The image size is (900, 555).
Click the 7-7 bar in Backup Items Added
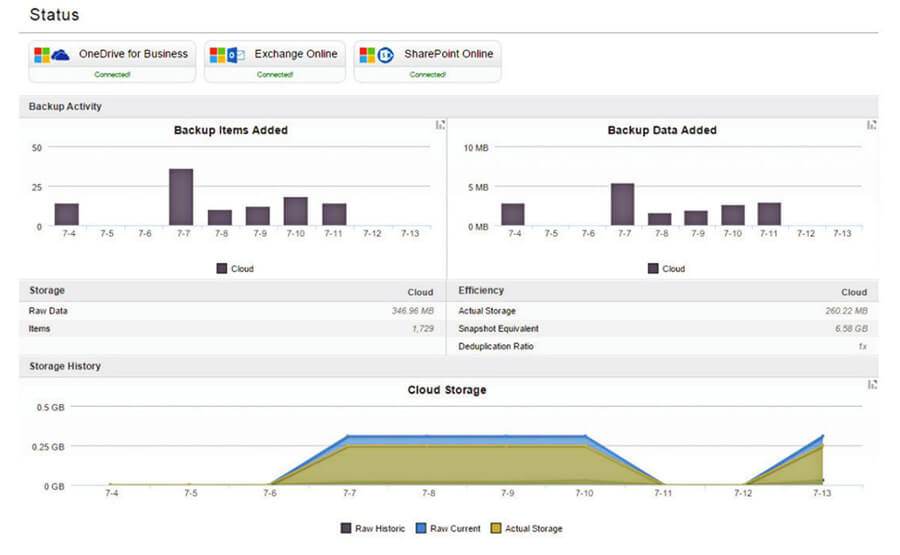(x=181, y=197)
